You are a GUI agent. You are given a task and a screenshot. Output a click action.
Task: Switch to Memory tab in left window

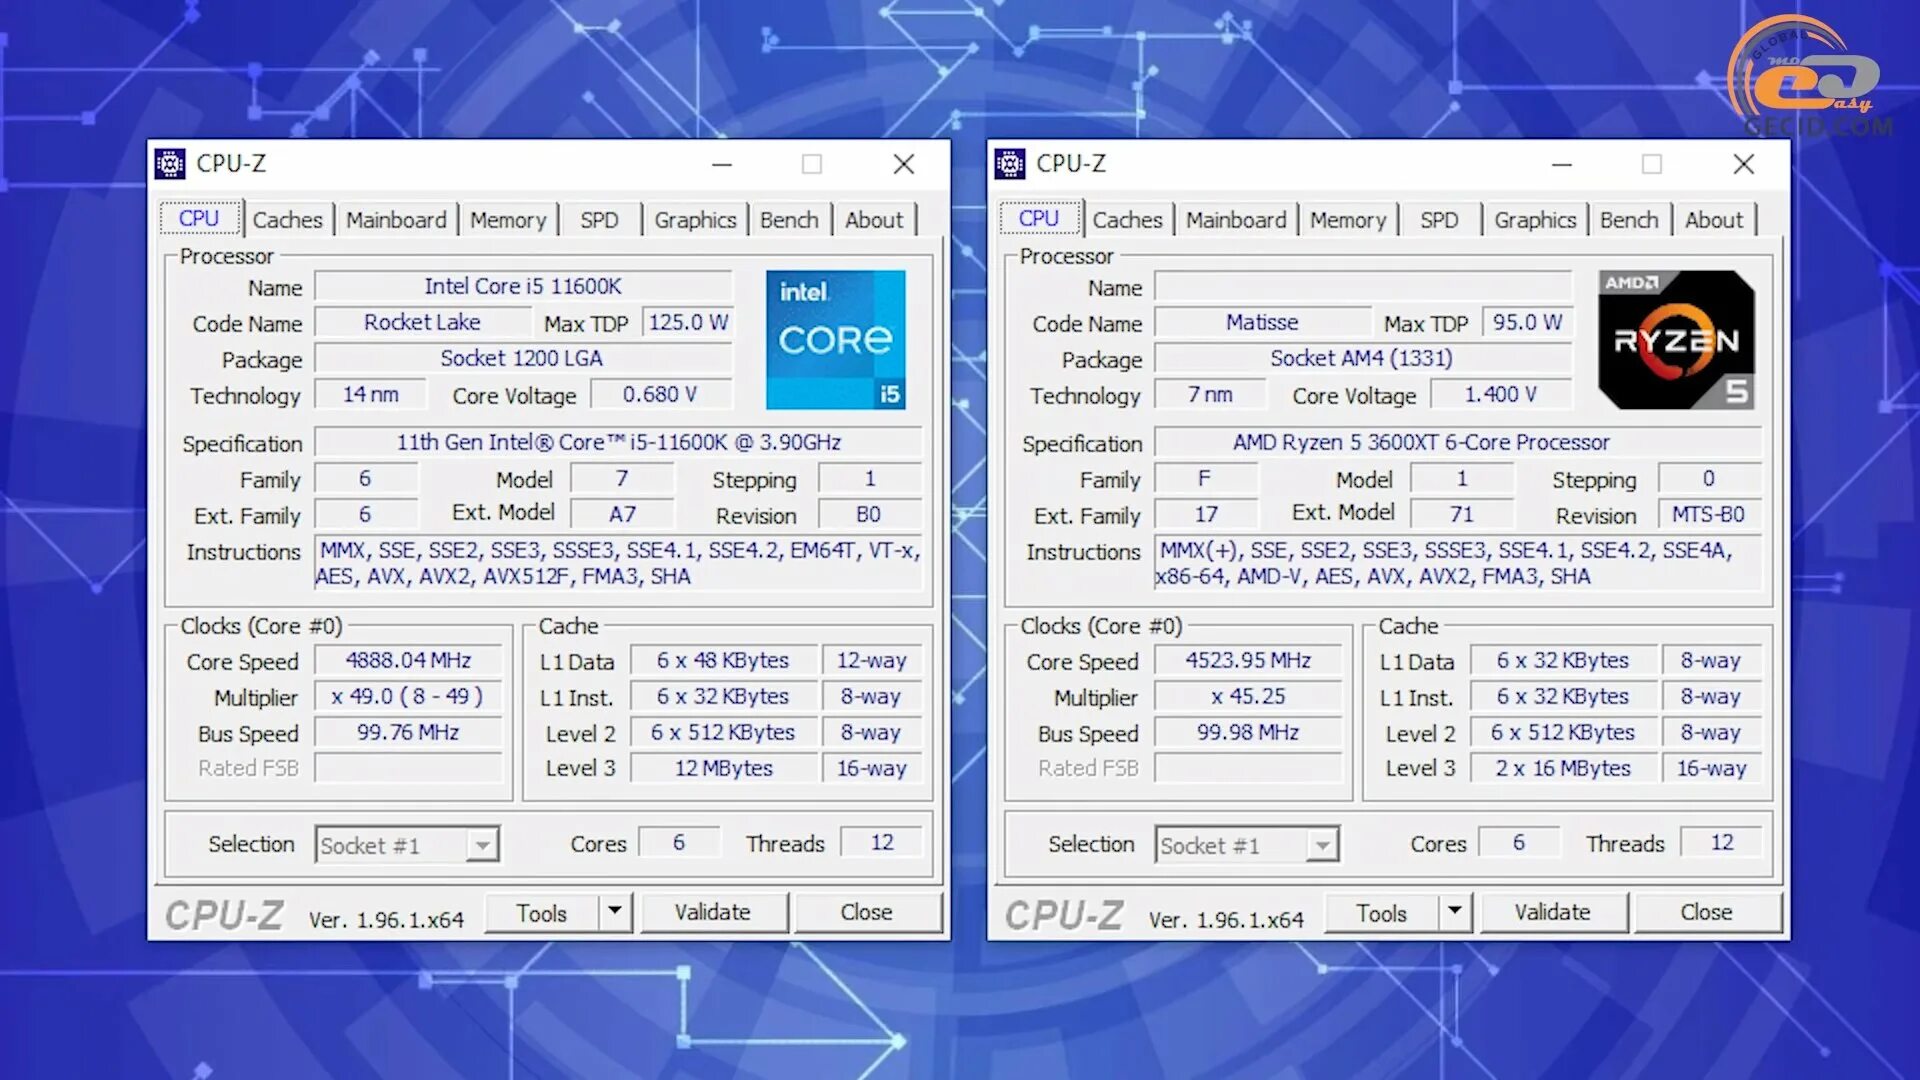click(508, 220)
